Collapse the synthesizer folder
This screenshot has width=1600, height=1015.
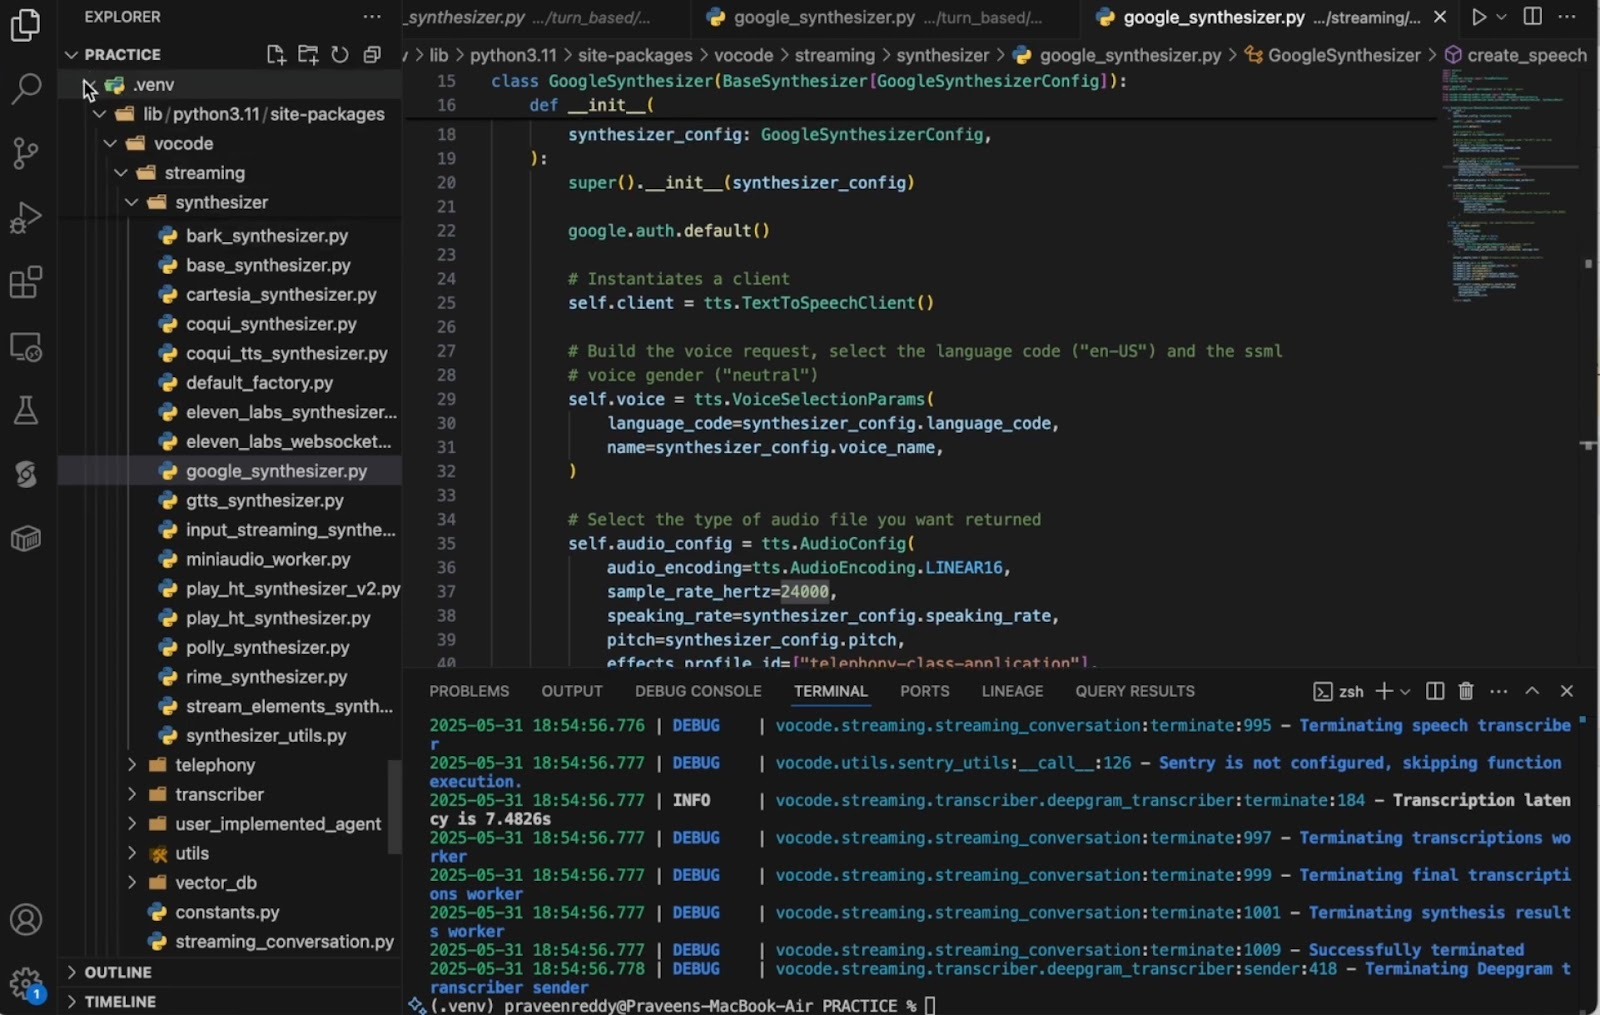point(221,202)
